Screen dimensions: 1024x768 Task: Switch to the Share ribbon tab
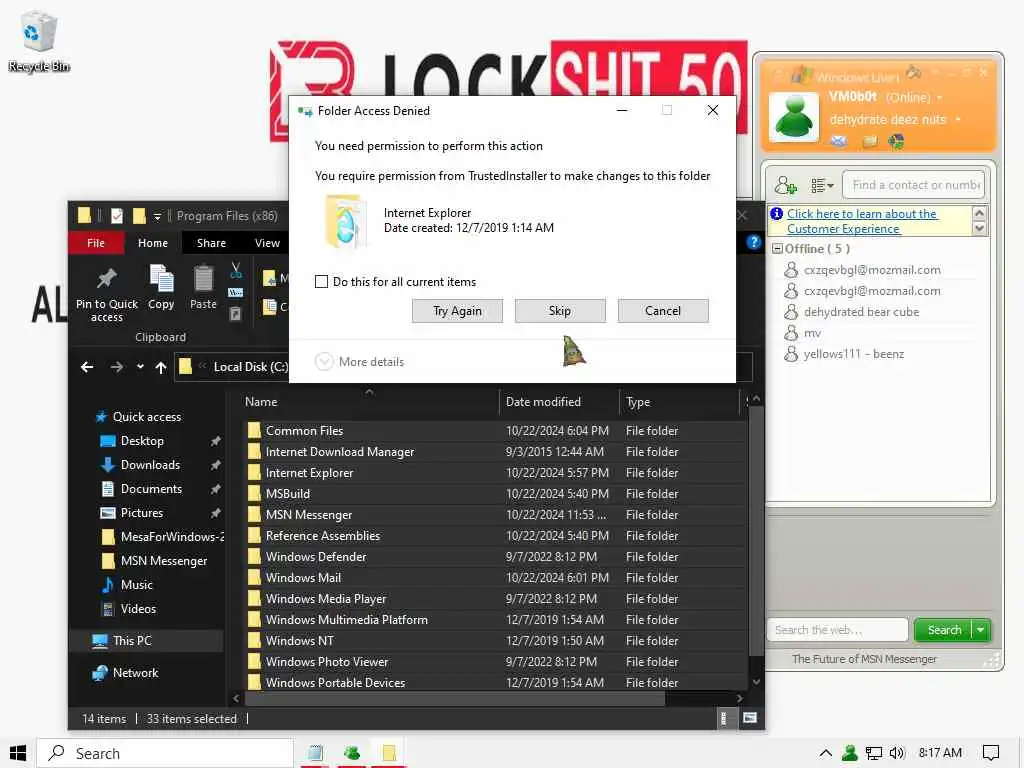coord(212,243)
